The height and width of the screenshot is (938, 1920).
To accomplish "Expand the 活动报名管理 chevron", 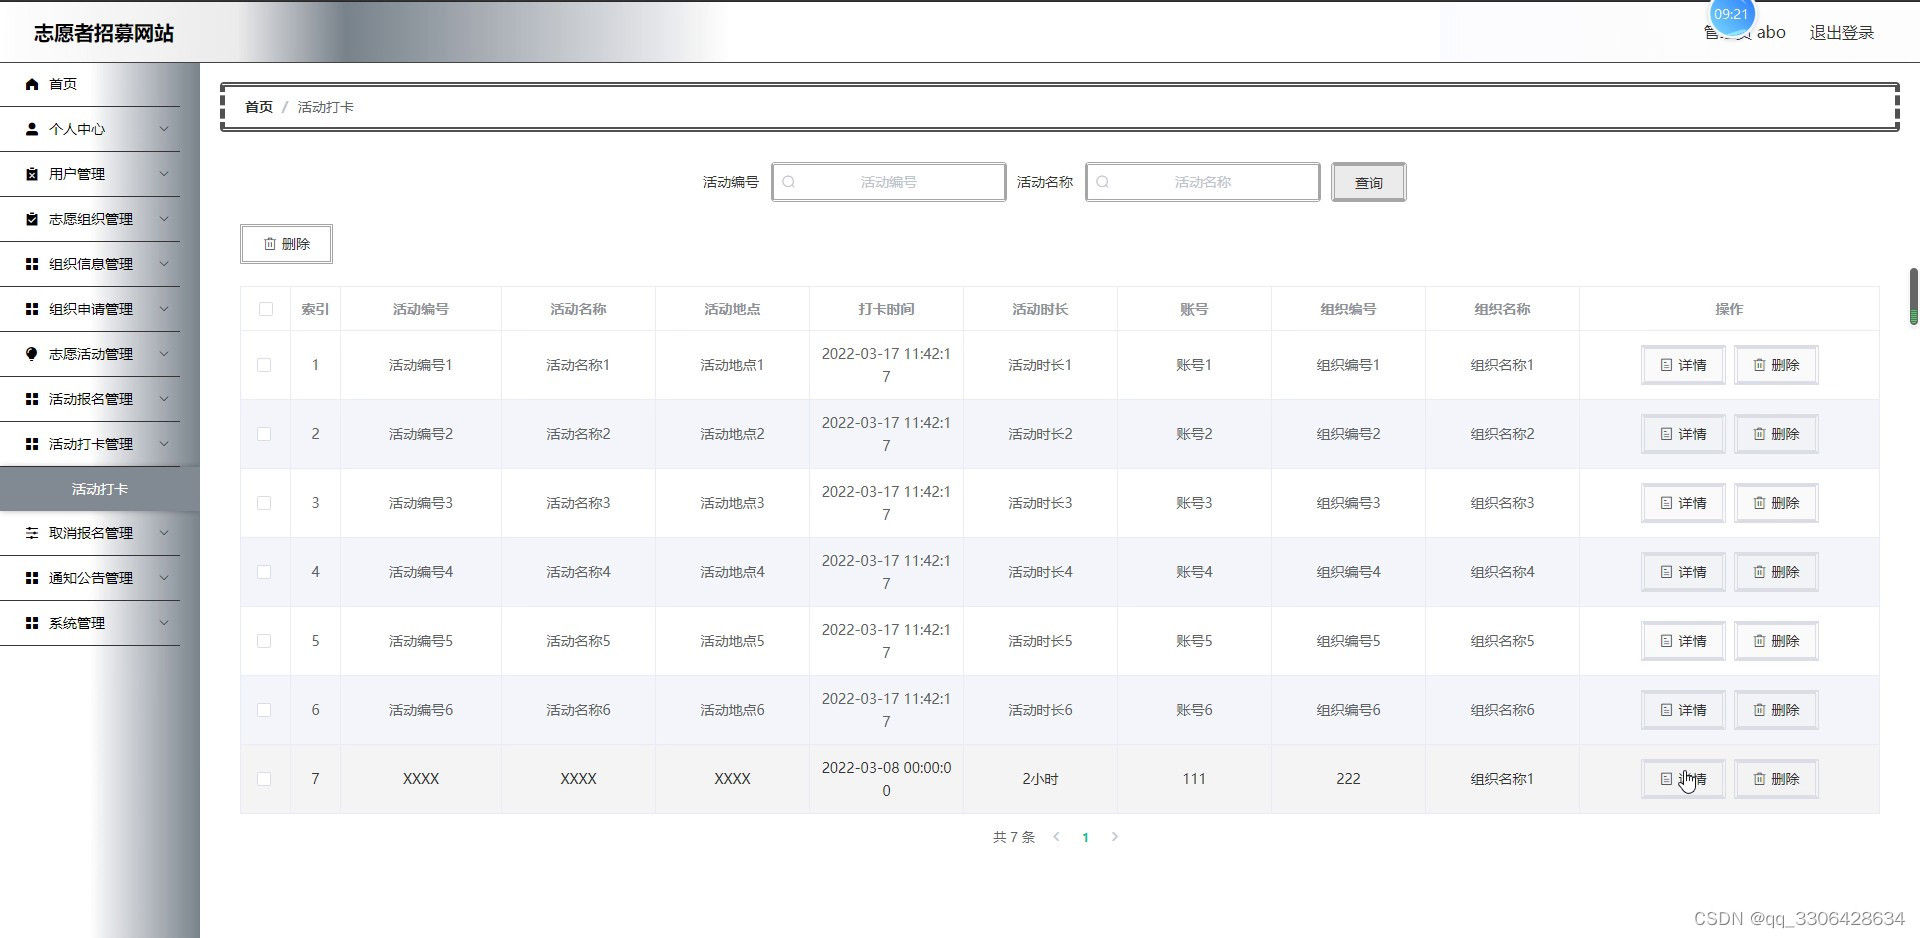I will tap(164, 399).
